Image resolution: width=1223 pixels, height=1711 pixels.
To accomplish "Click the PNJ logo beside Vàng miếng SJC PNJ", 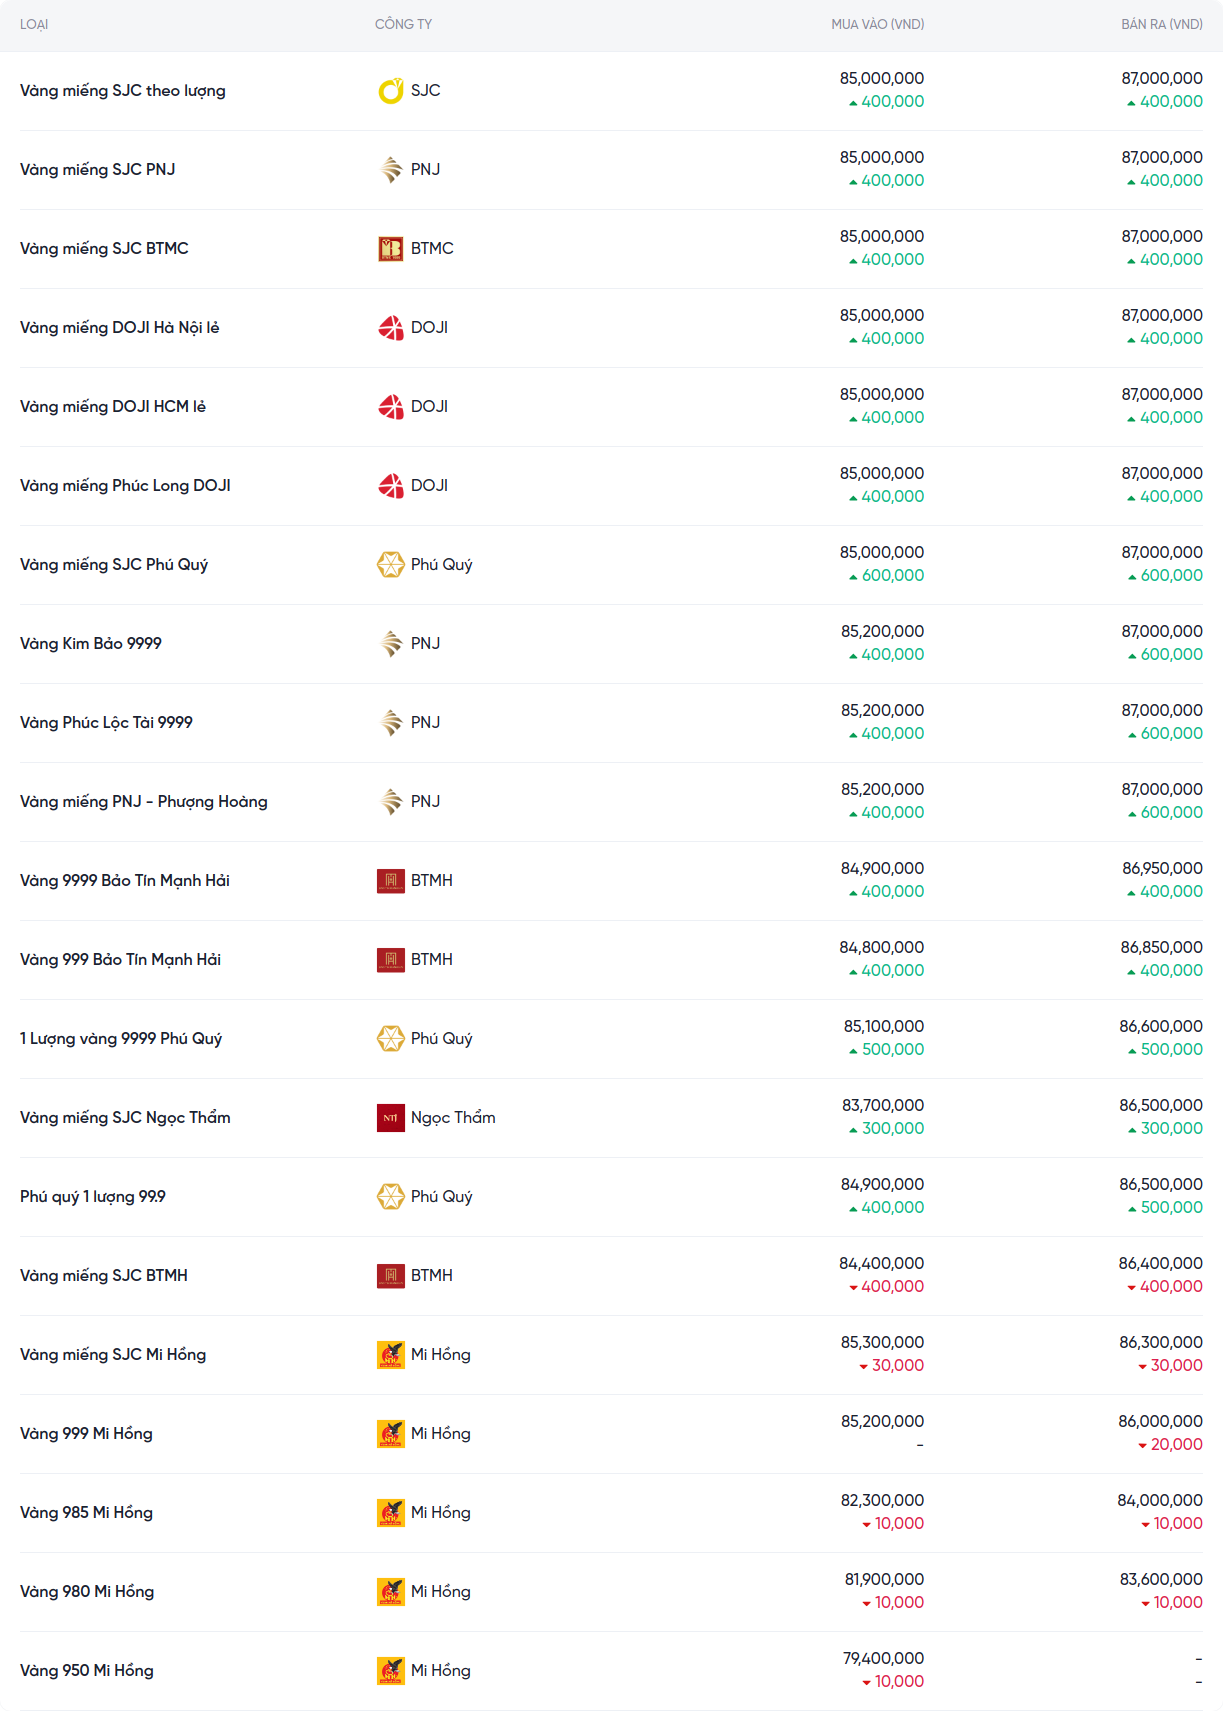I will pyautogui.click(x=391, y=170).
